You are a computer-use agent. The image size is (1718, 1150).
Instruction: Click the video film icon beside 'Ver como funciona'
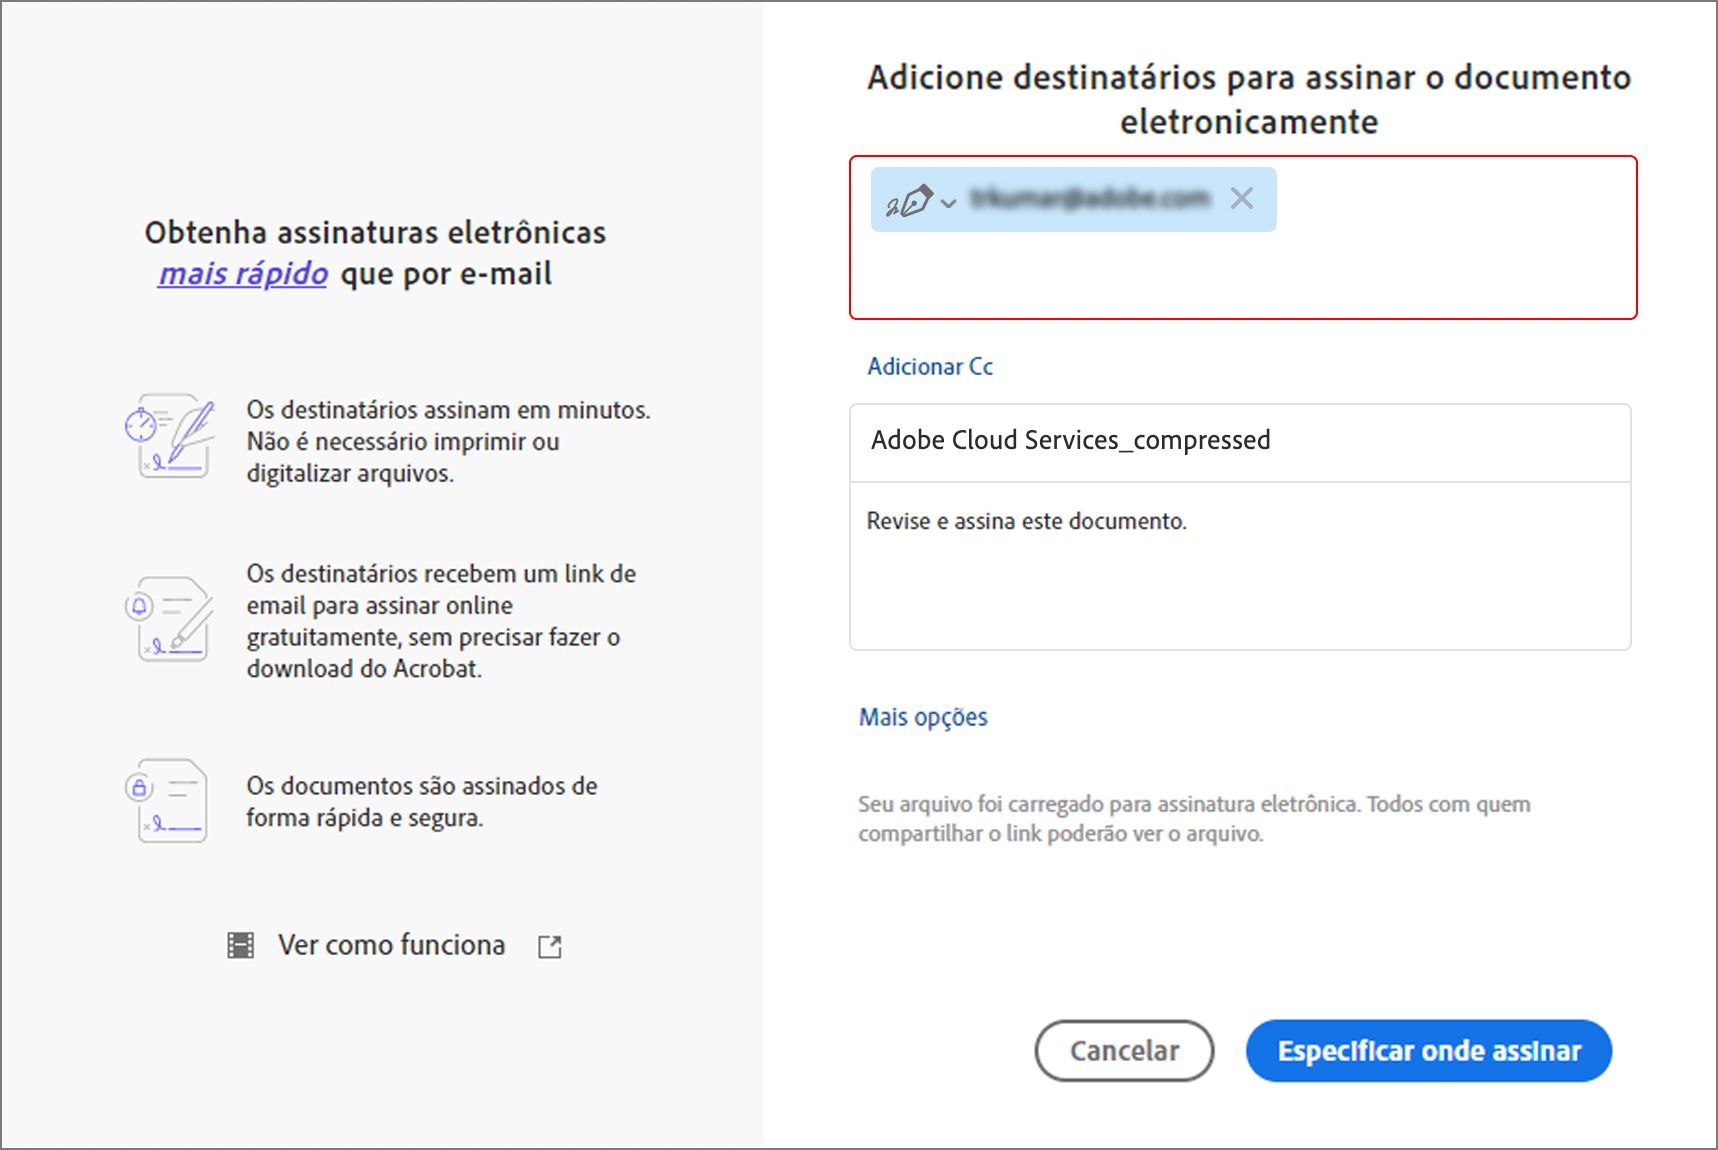point(240,944)
